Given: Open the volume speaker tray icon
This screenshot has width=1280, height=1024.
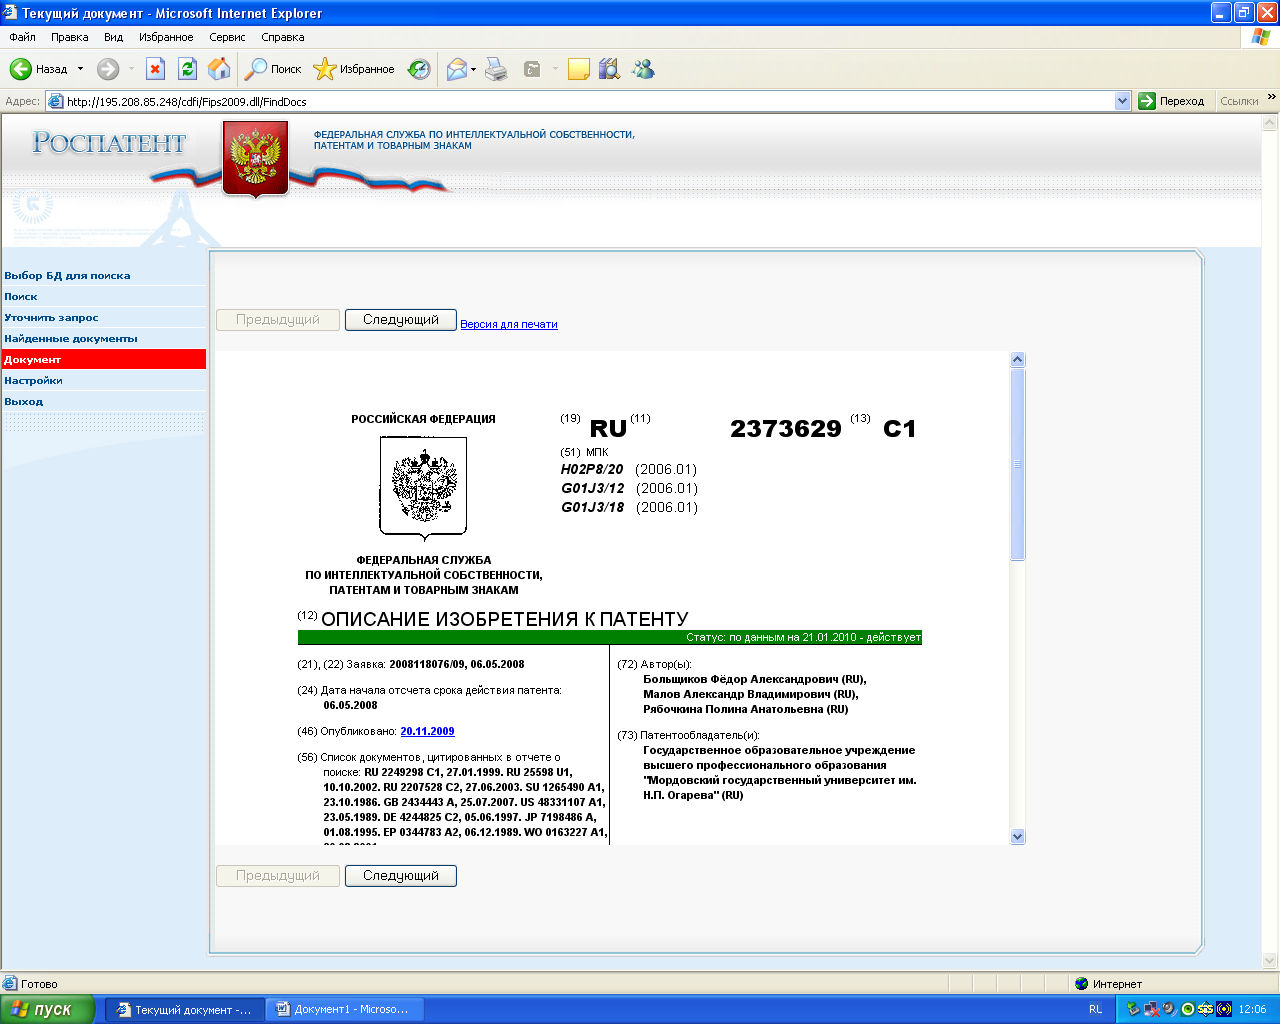Looking at the screenshot, I should pyautogui.click(x=1169, y=1010).
